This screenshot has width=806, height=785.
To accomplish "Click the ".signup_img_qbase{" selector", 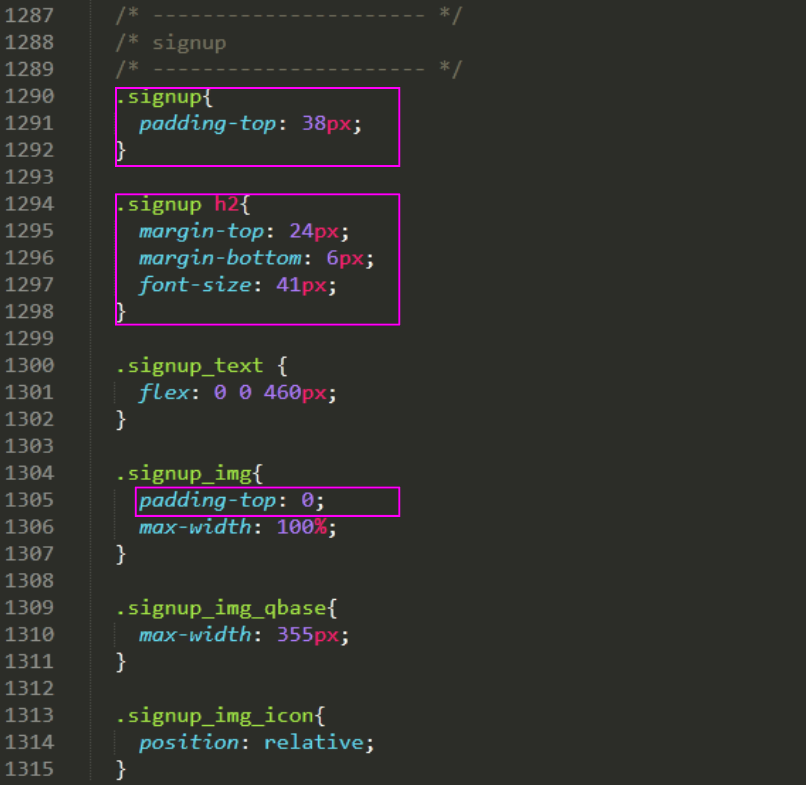I will tap(227, 609).
